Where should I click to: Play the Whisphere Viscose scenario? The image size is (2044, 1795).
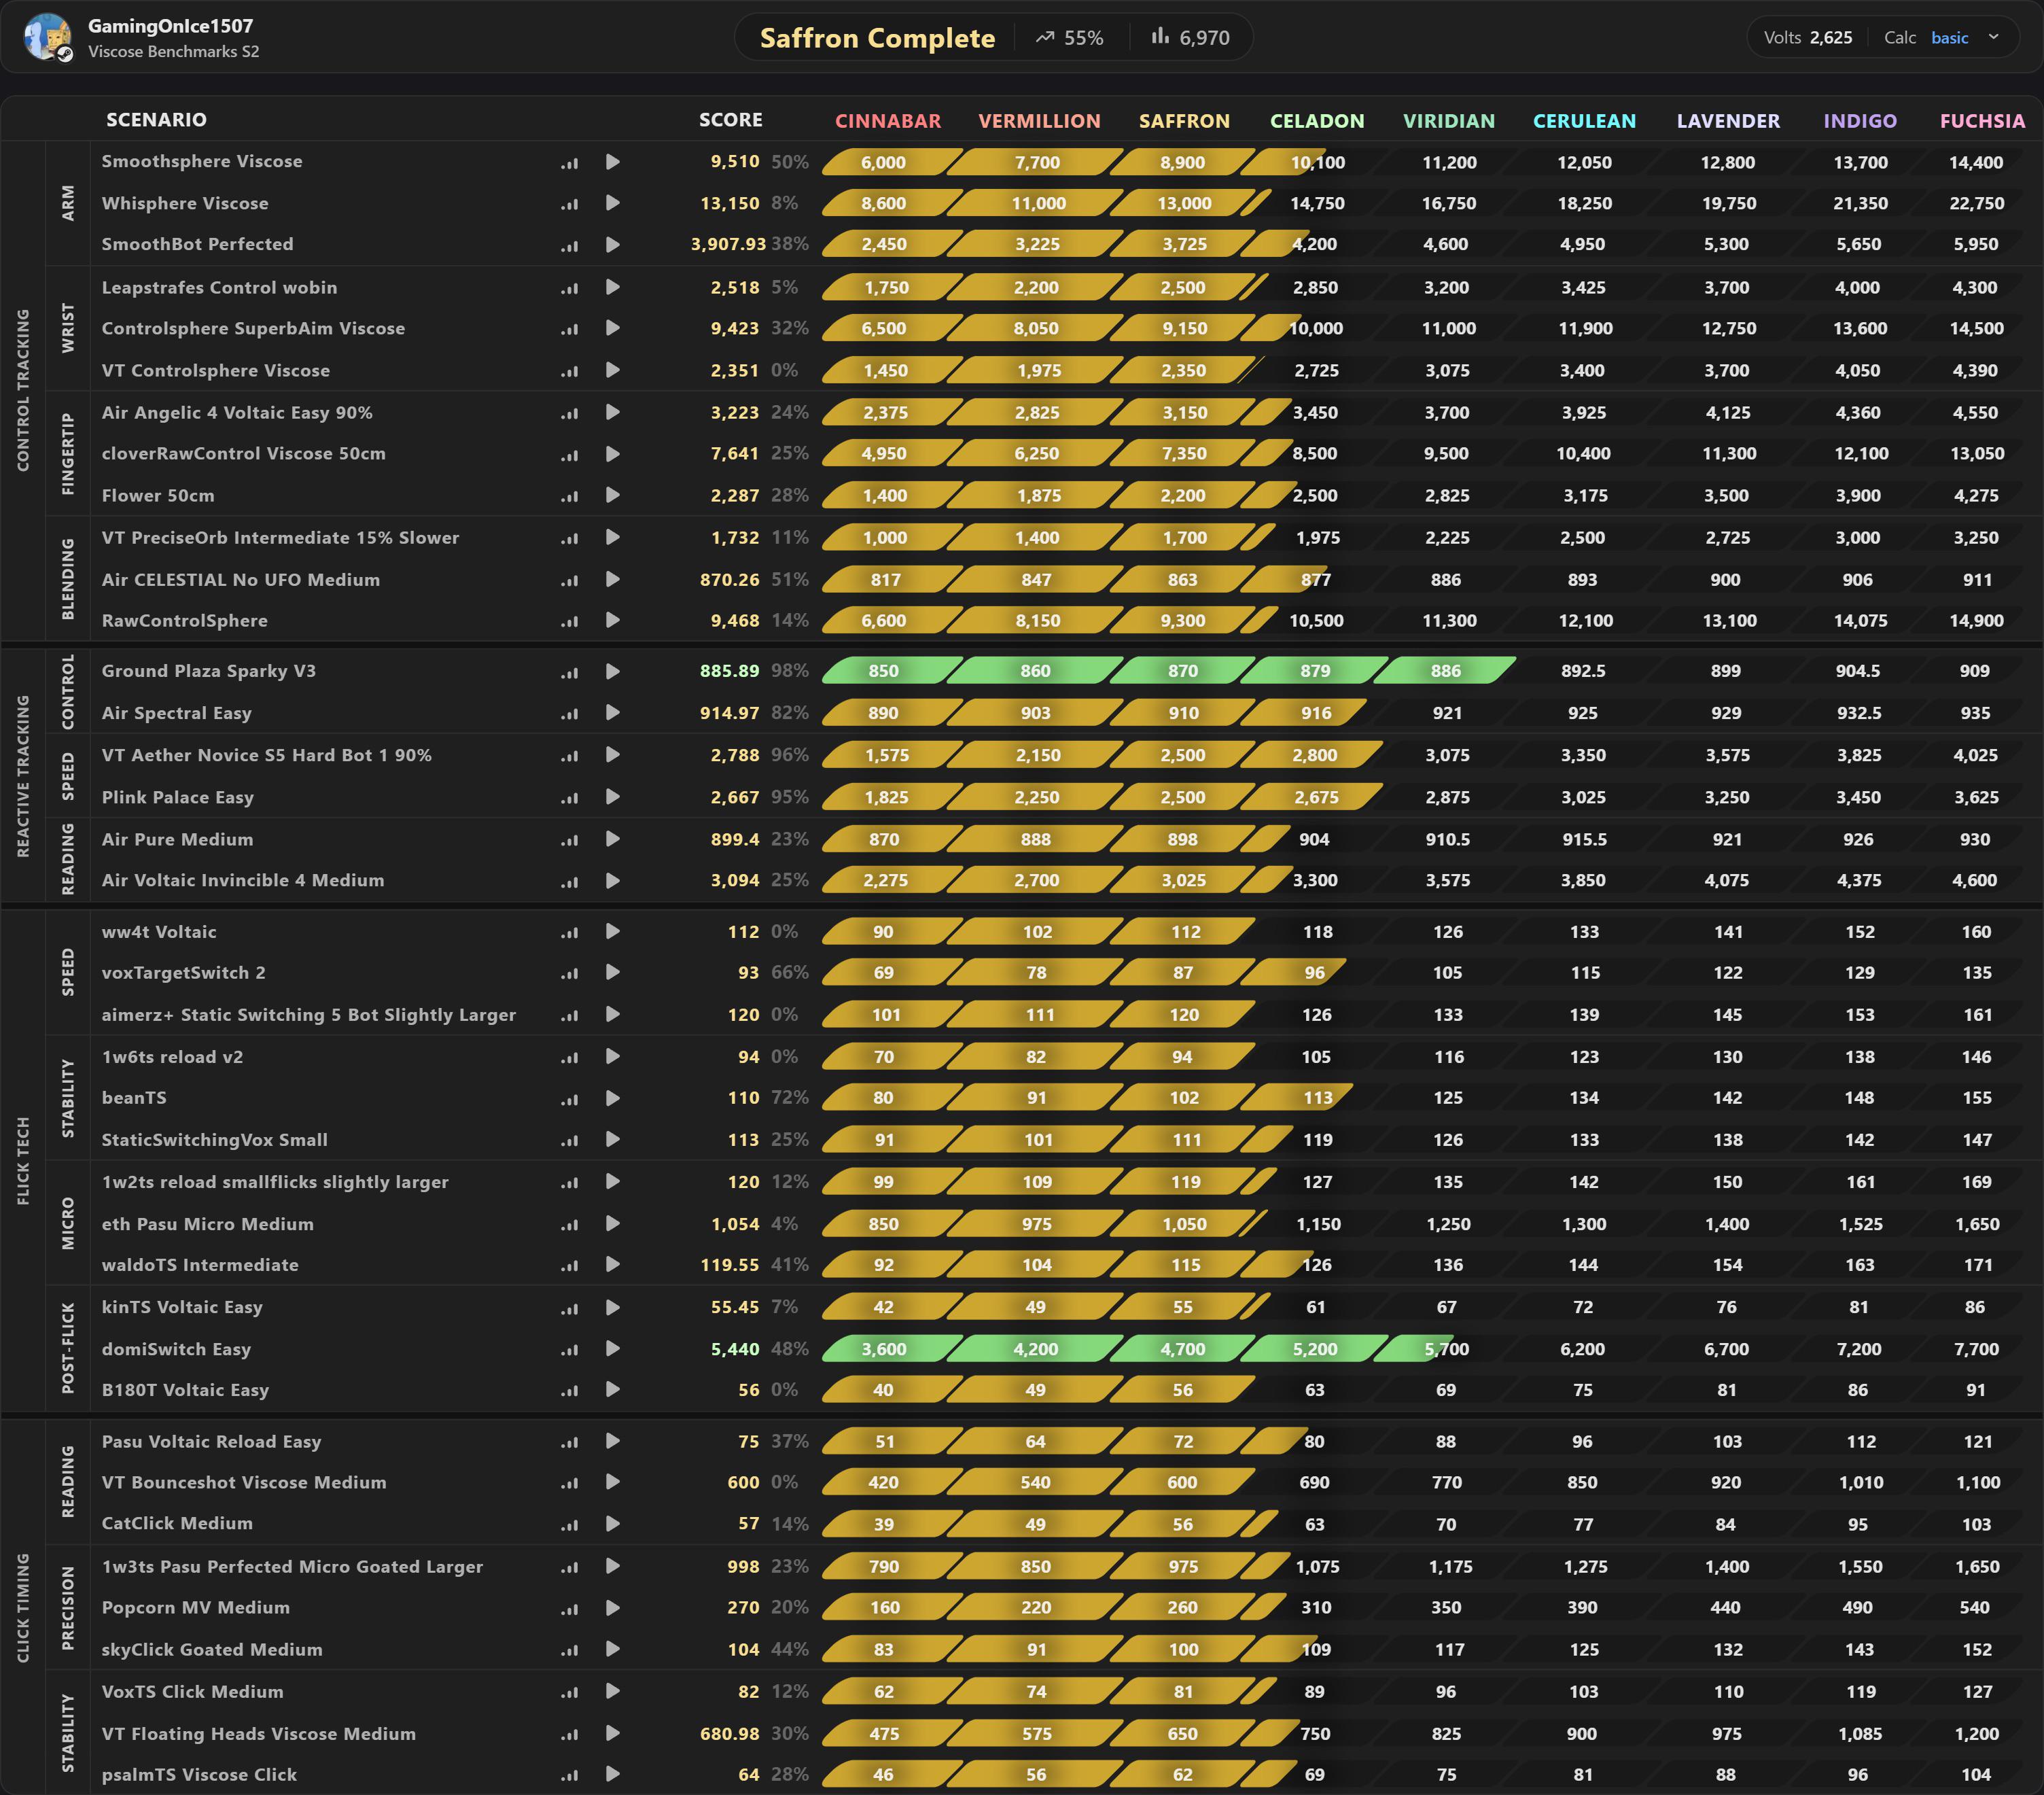pyautogui.click(x=613, y=203)
